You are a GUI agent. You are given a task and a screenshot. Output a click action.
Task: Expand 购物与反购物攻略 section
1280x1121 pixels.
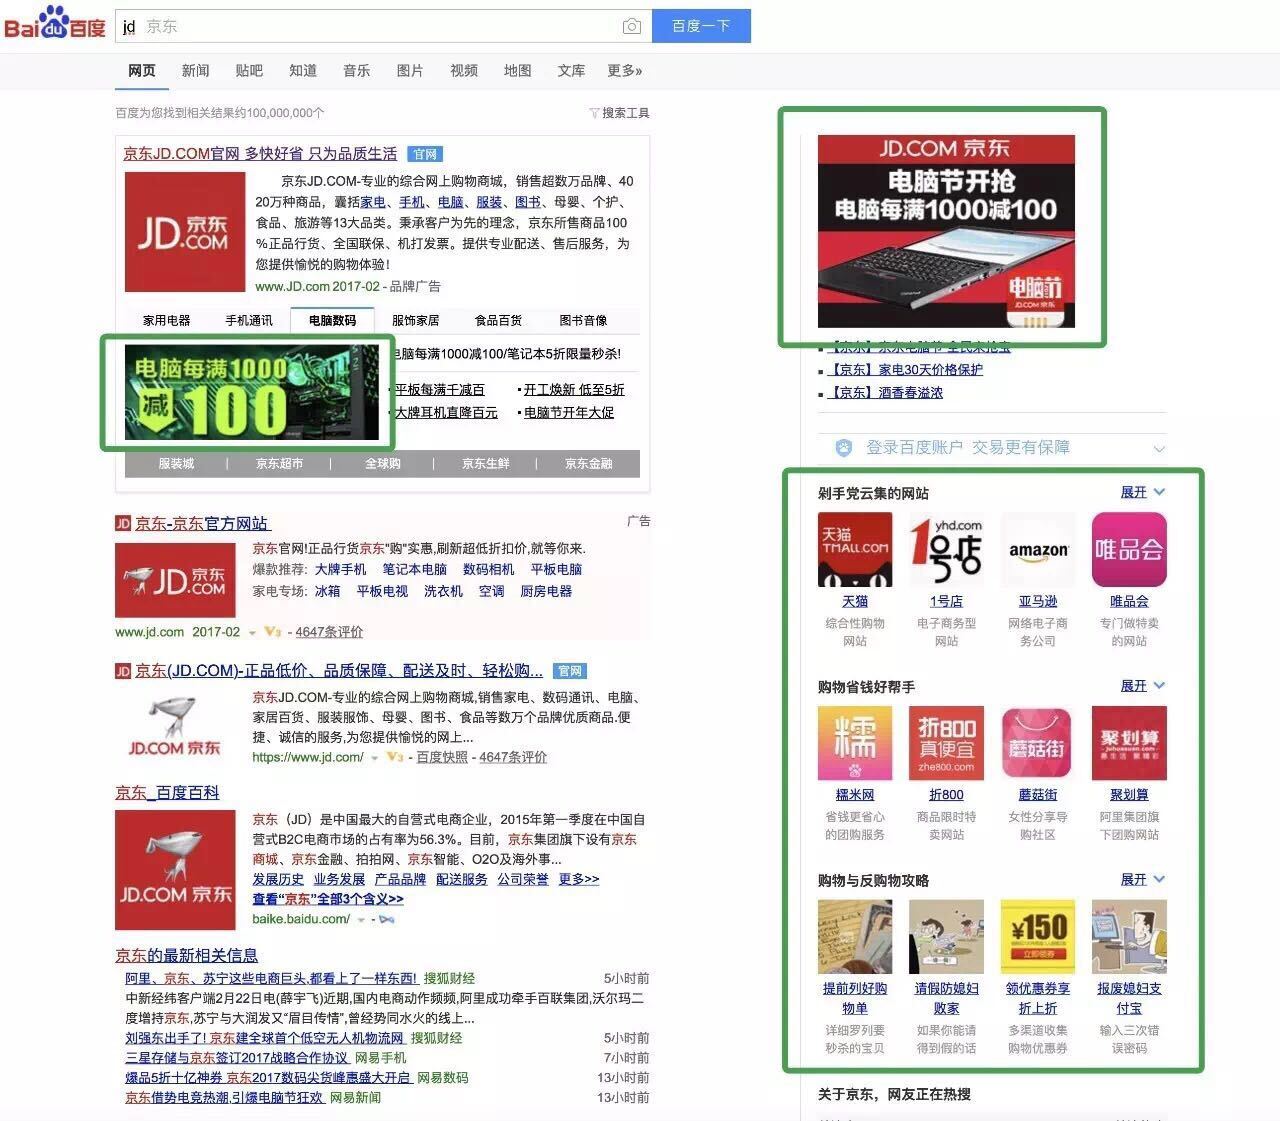click(x=1143, y=880)
